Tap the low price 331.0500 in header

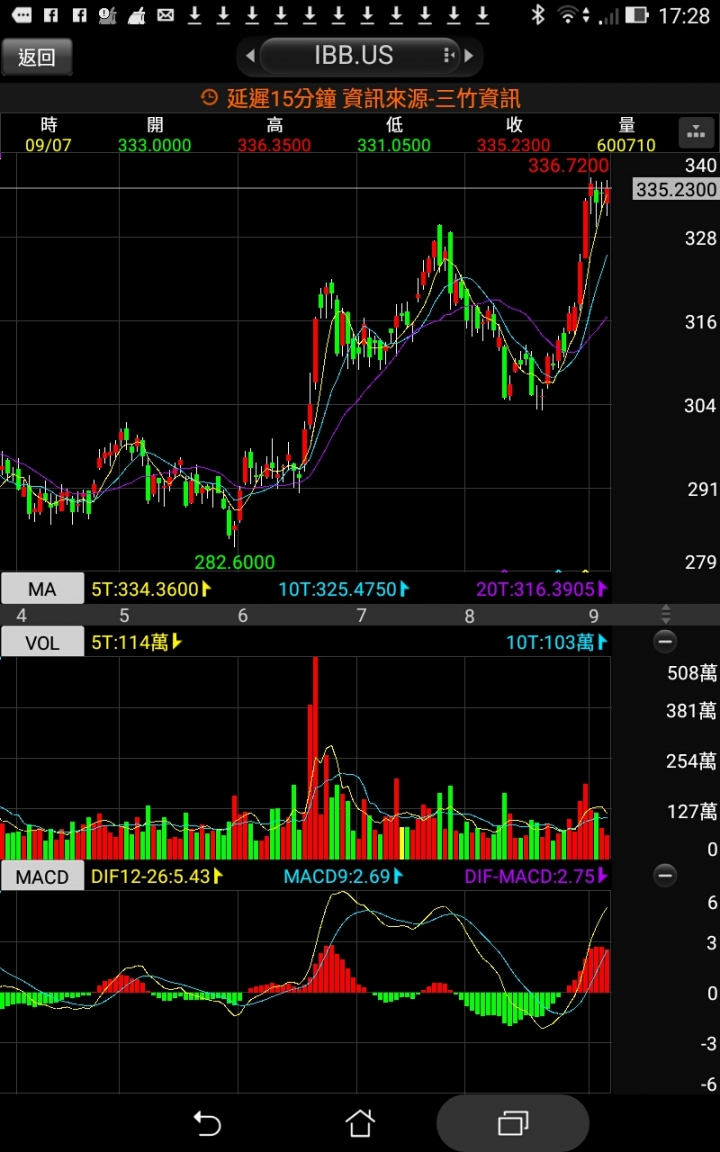(394, 145)
